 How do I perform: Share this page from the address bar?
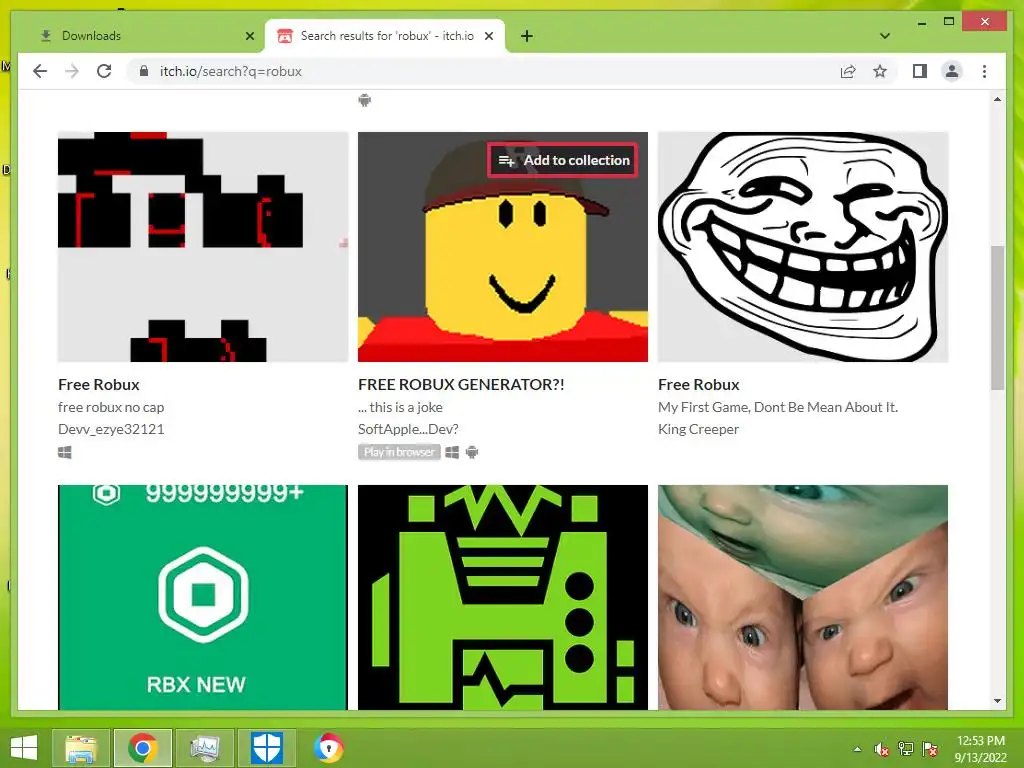pos(848,71)
